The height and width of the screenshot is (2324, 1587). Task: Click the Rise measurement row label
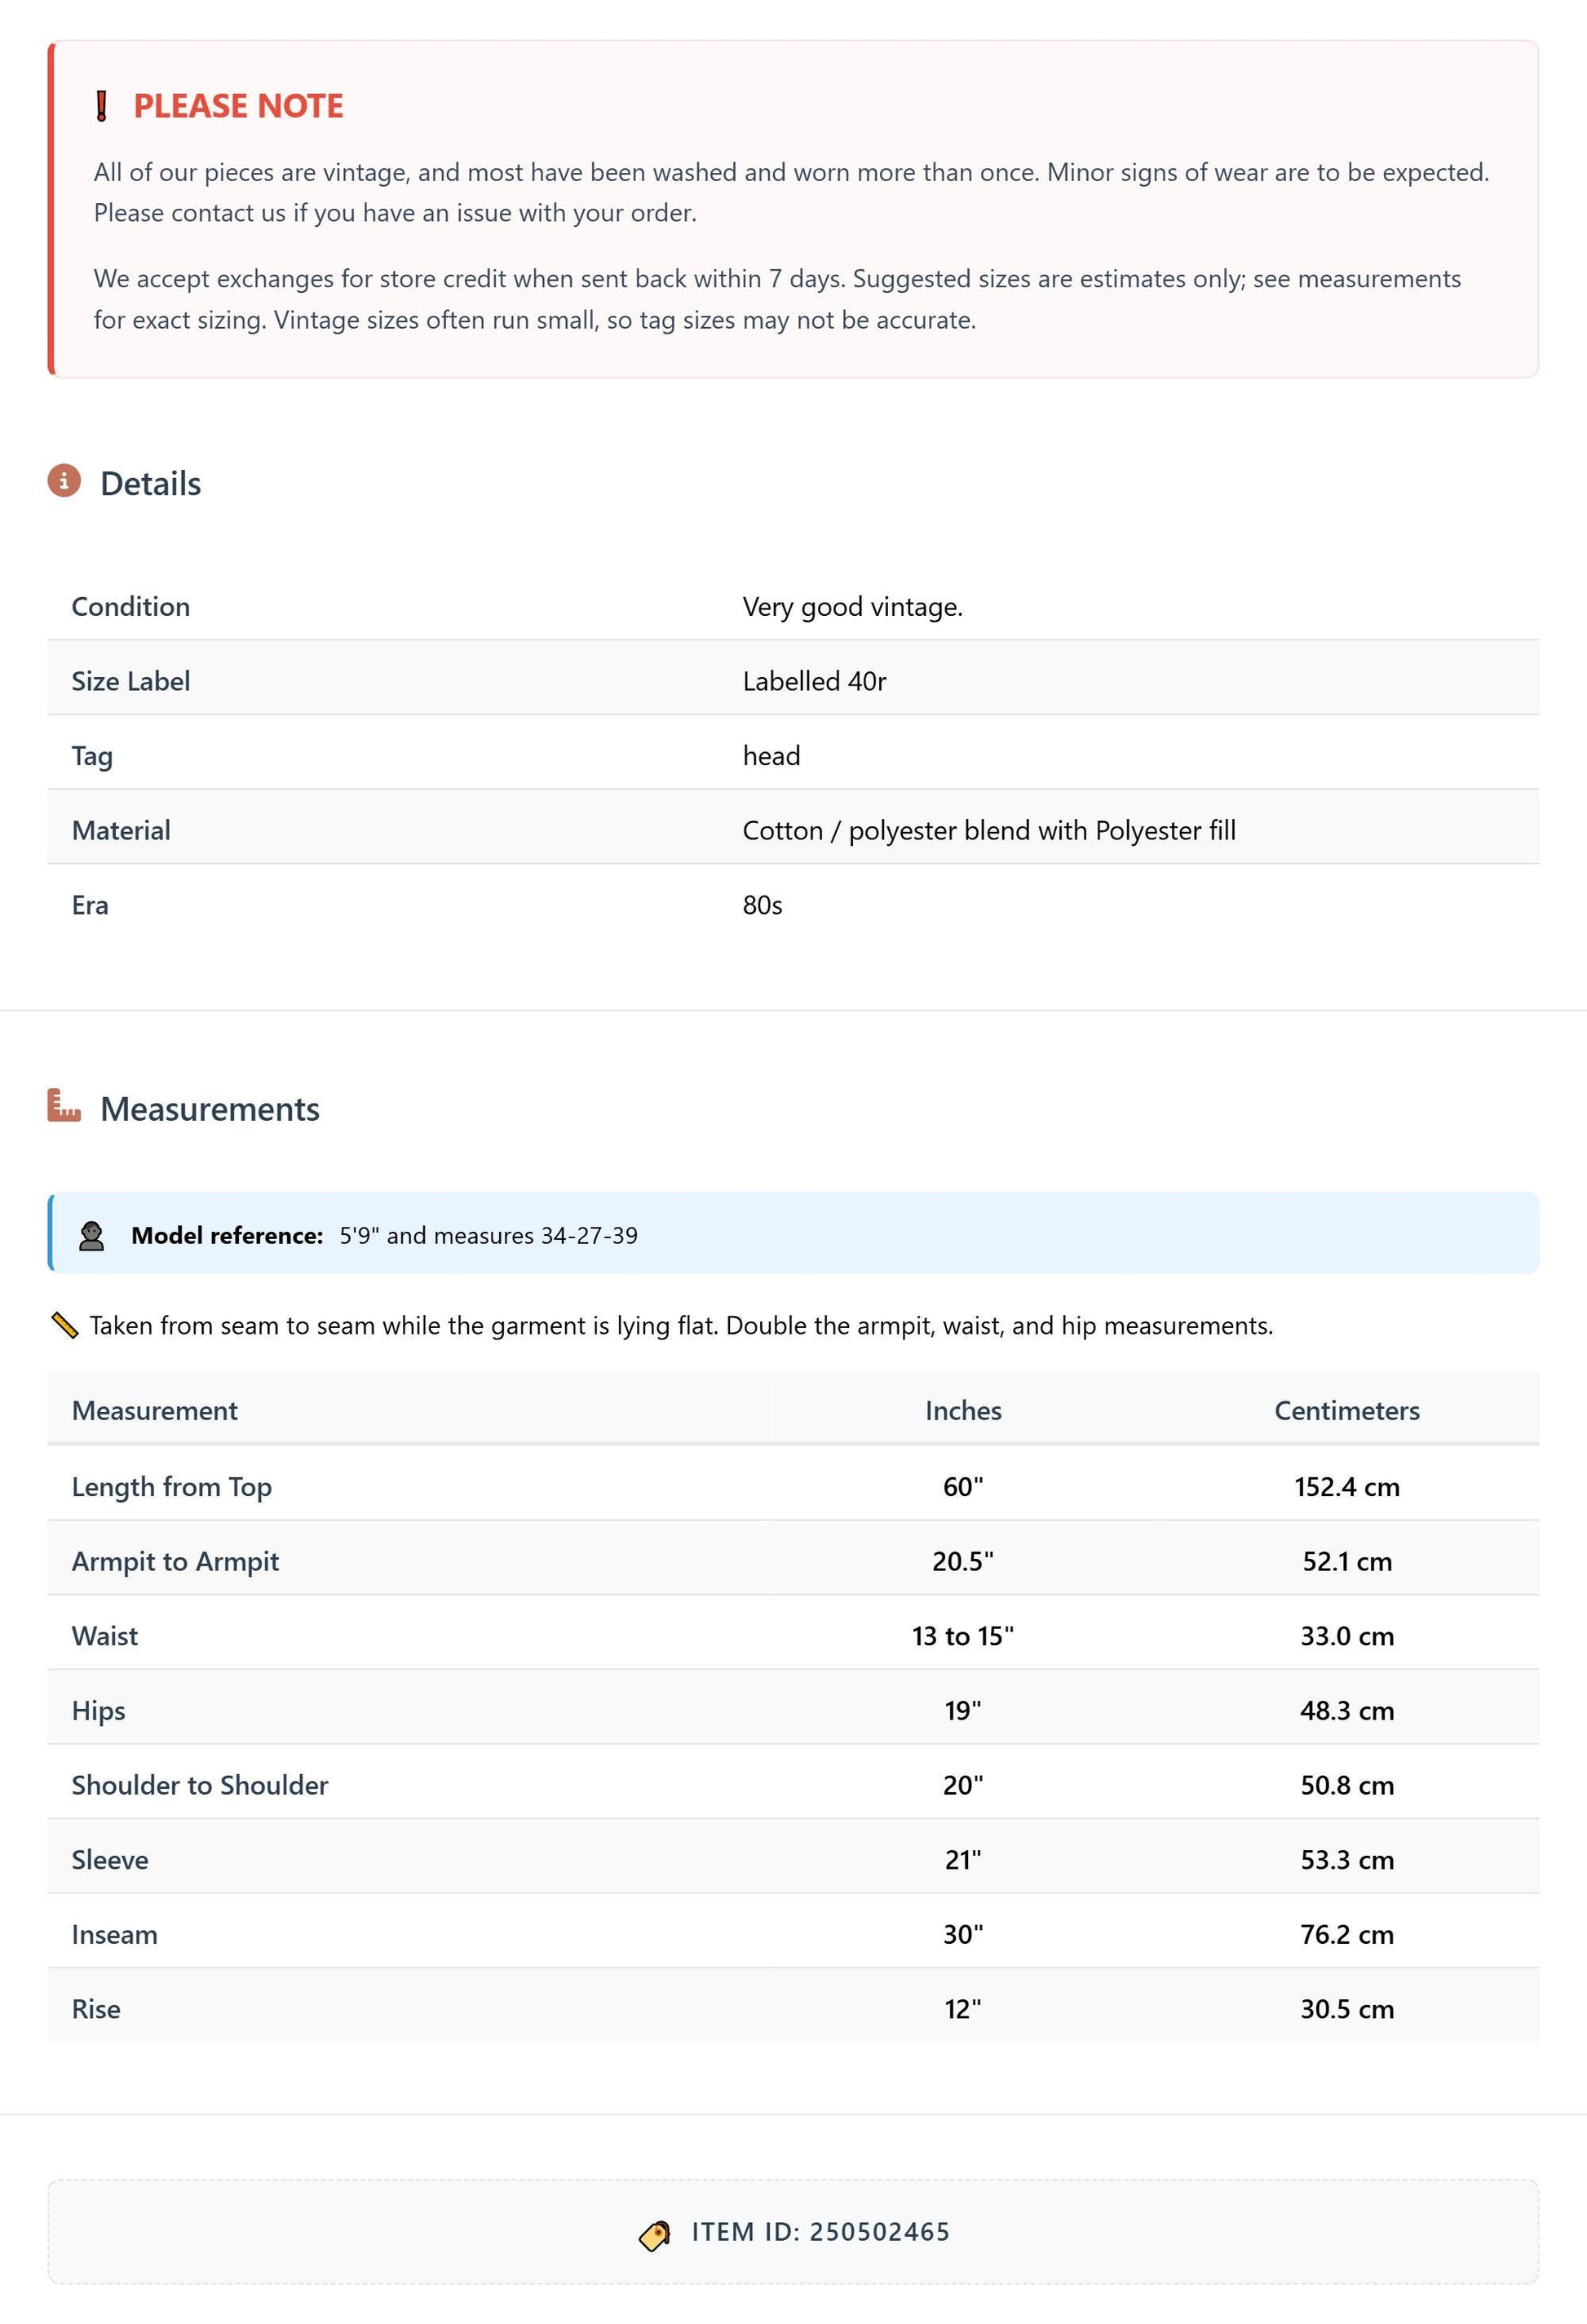click(x=96, y=2009)
